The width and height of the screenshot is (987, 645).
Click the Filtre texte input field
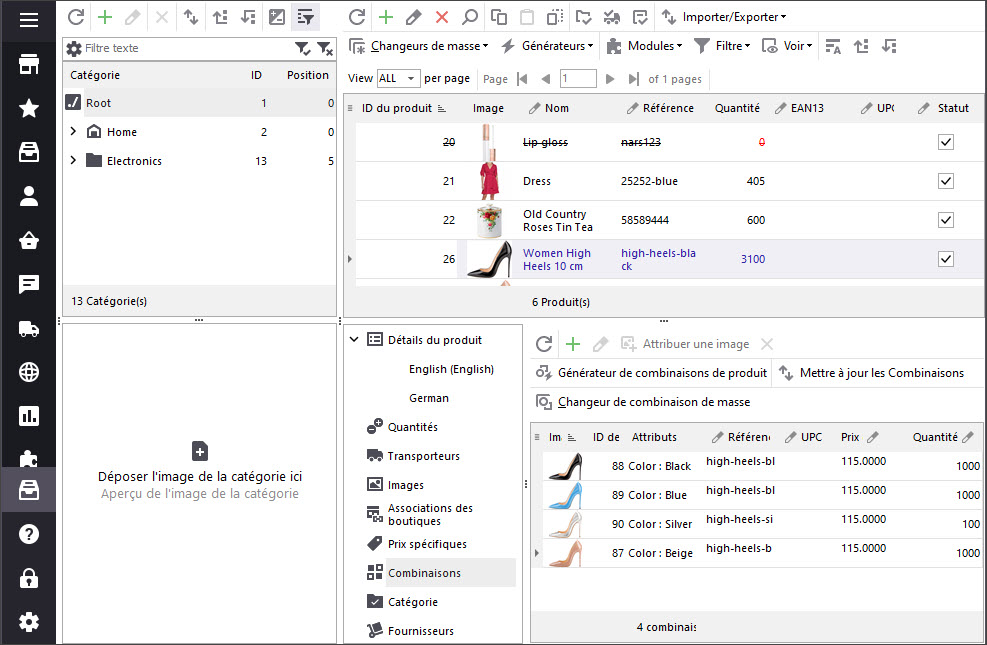tap(185, 48)
